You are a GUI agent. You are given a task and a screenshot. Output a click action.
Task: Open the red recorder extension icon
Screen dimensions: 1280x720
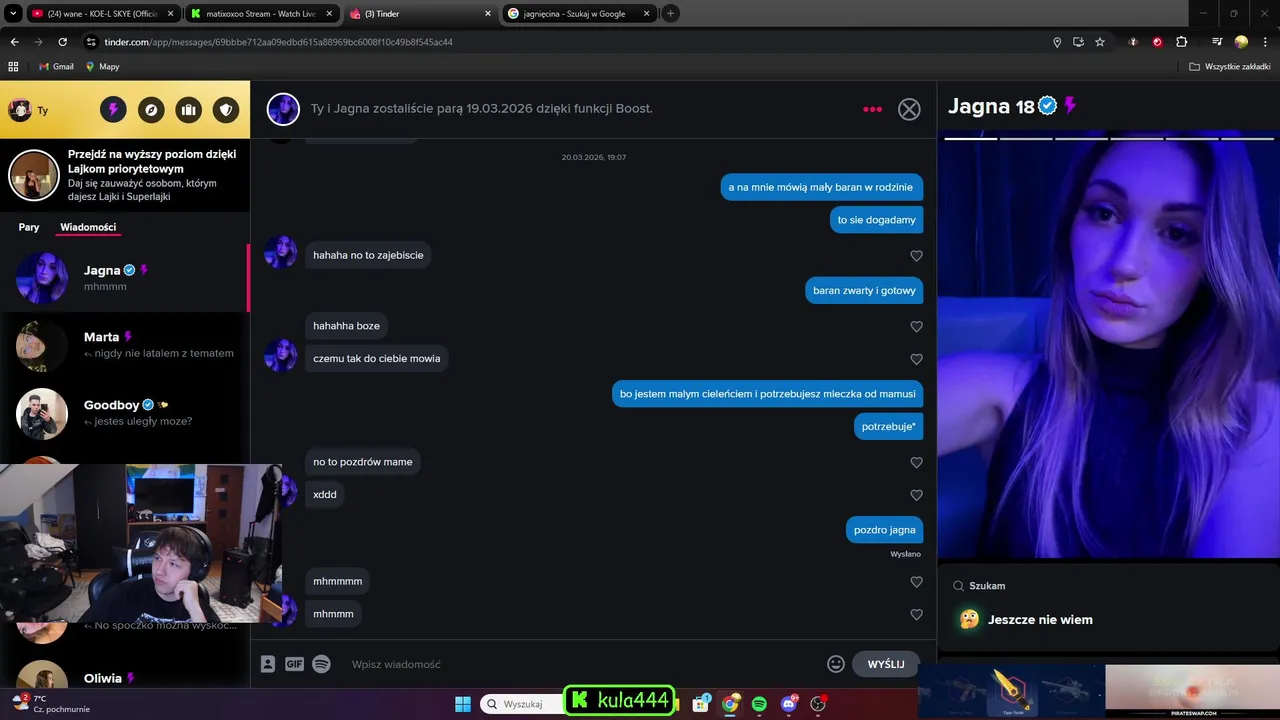1157,42
